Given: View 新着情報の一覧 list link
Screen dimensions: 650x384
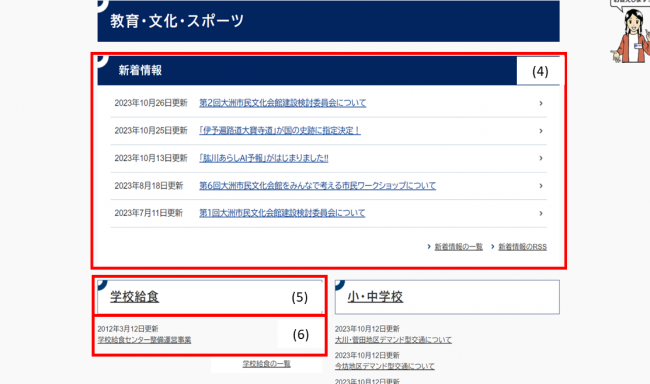Looking at the screenshot, I should pyautogui.click(x=458, y=247).
